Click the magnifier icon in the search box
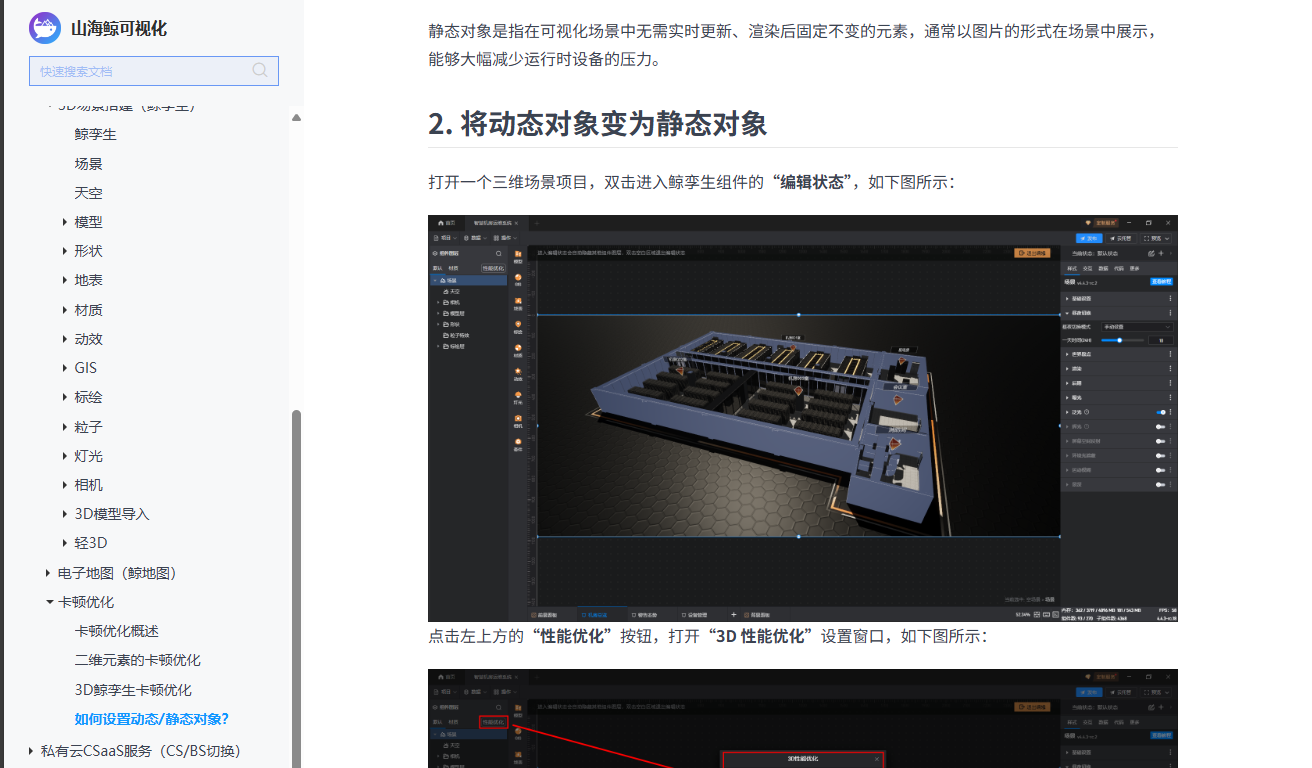1312x768 pixels. pos(260,70)
